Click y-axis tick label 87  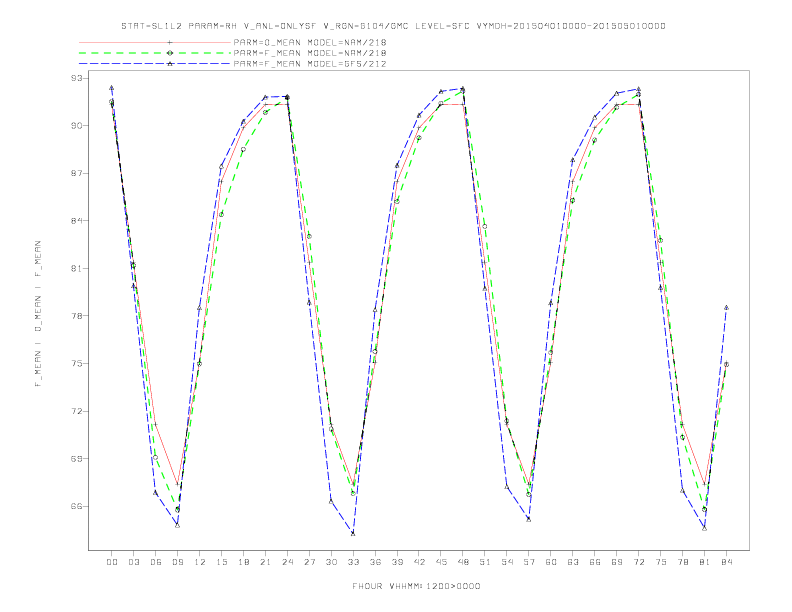(77, 173)
